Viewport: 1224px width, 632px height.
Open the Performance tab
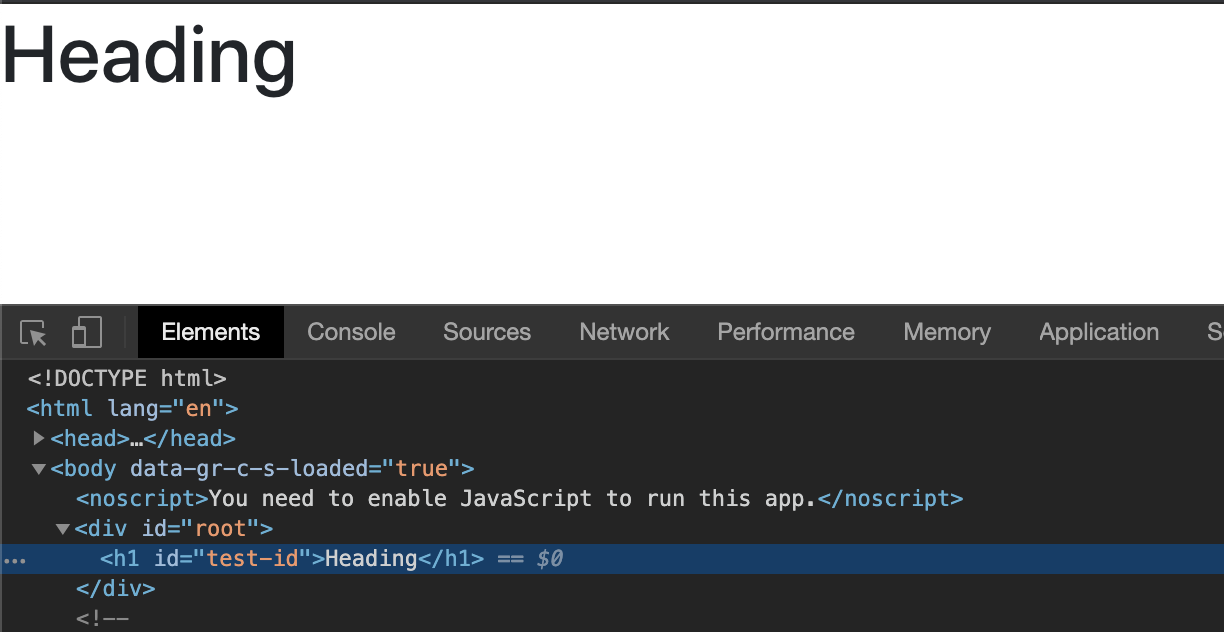pyautogui.click(x=786, y=332)
